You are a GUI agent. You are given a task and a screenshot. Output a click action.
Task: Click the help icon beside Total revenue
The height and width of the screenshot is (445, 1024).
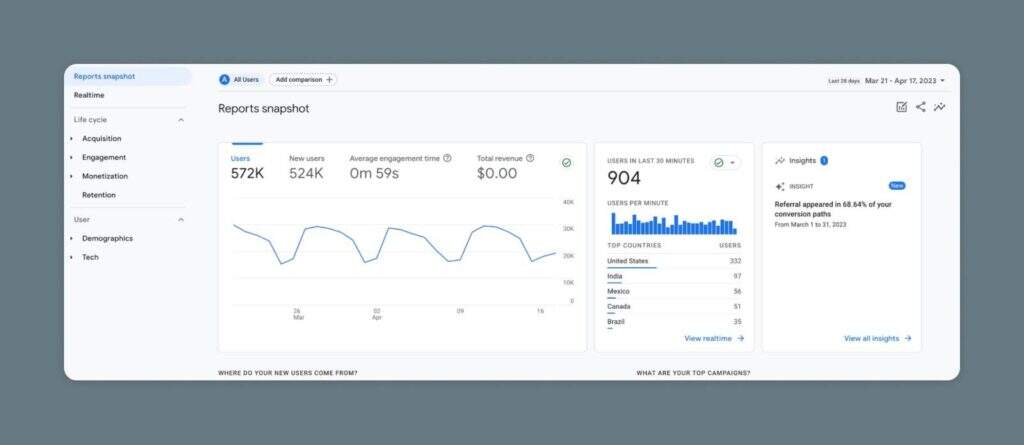click(x=530, y=158)
